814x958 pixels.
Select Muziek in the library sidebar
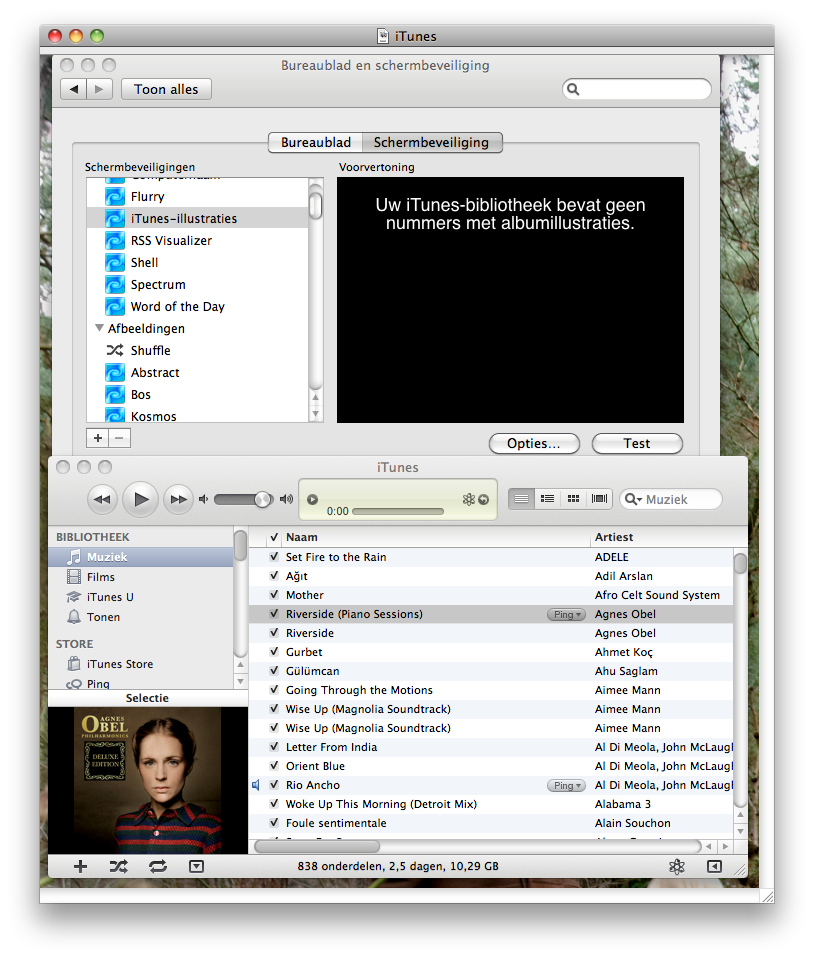click(141, 557)
